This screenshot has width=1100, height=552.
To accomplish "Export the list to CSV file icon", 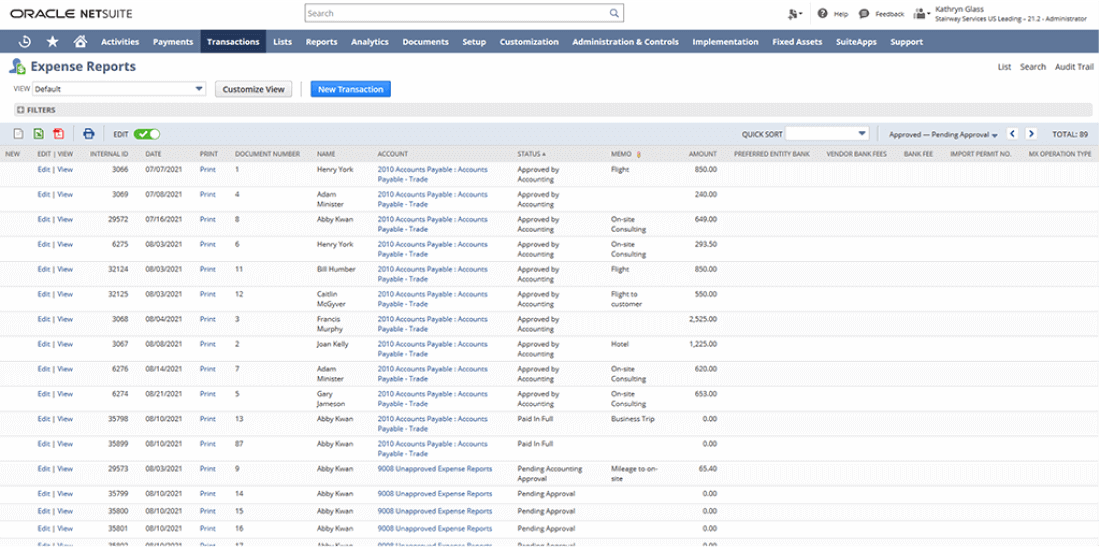I will pyautogui.click(x=18, y=134).
